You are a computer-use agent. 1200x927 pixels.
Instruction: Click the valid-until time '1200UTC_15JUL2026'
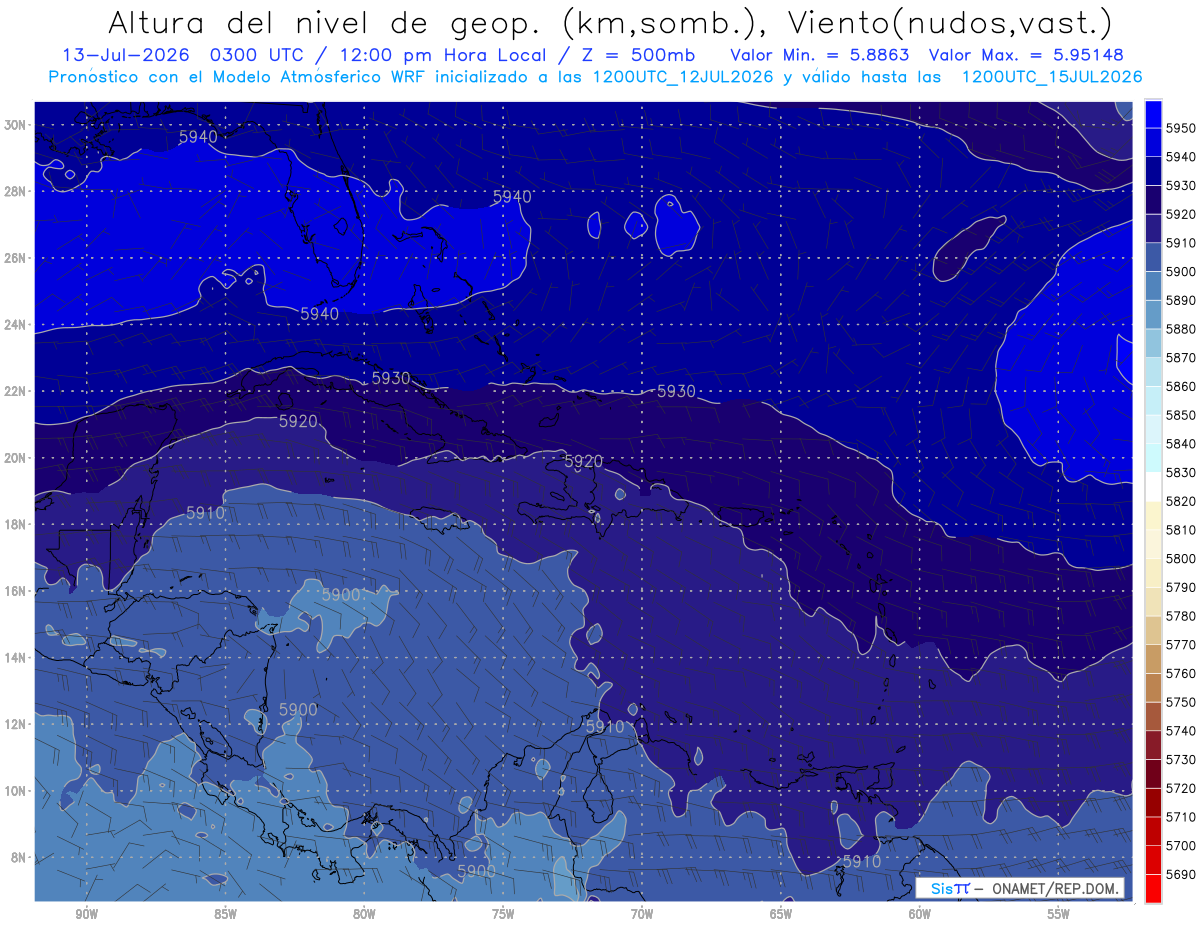pyautogui.click(x=1052, y=77)
